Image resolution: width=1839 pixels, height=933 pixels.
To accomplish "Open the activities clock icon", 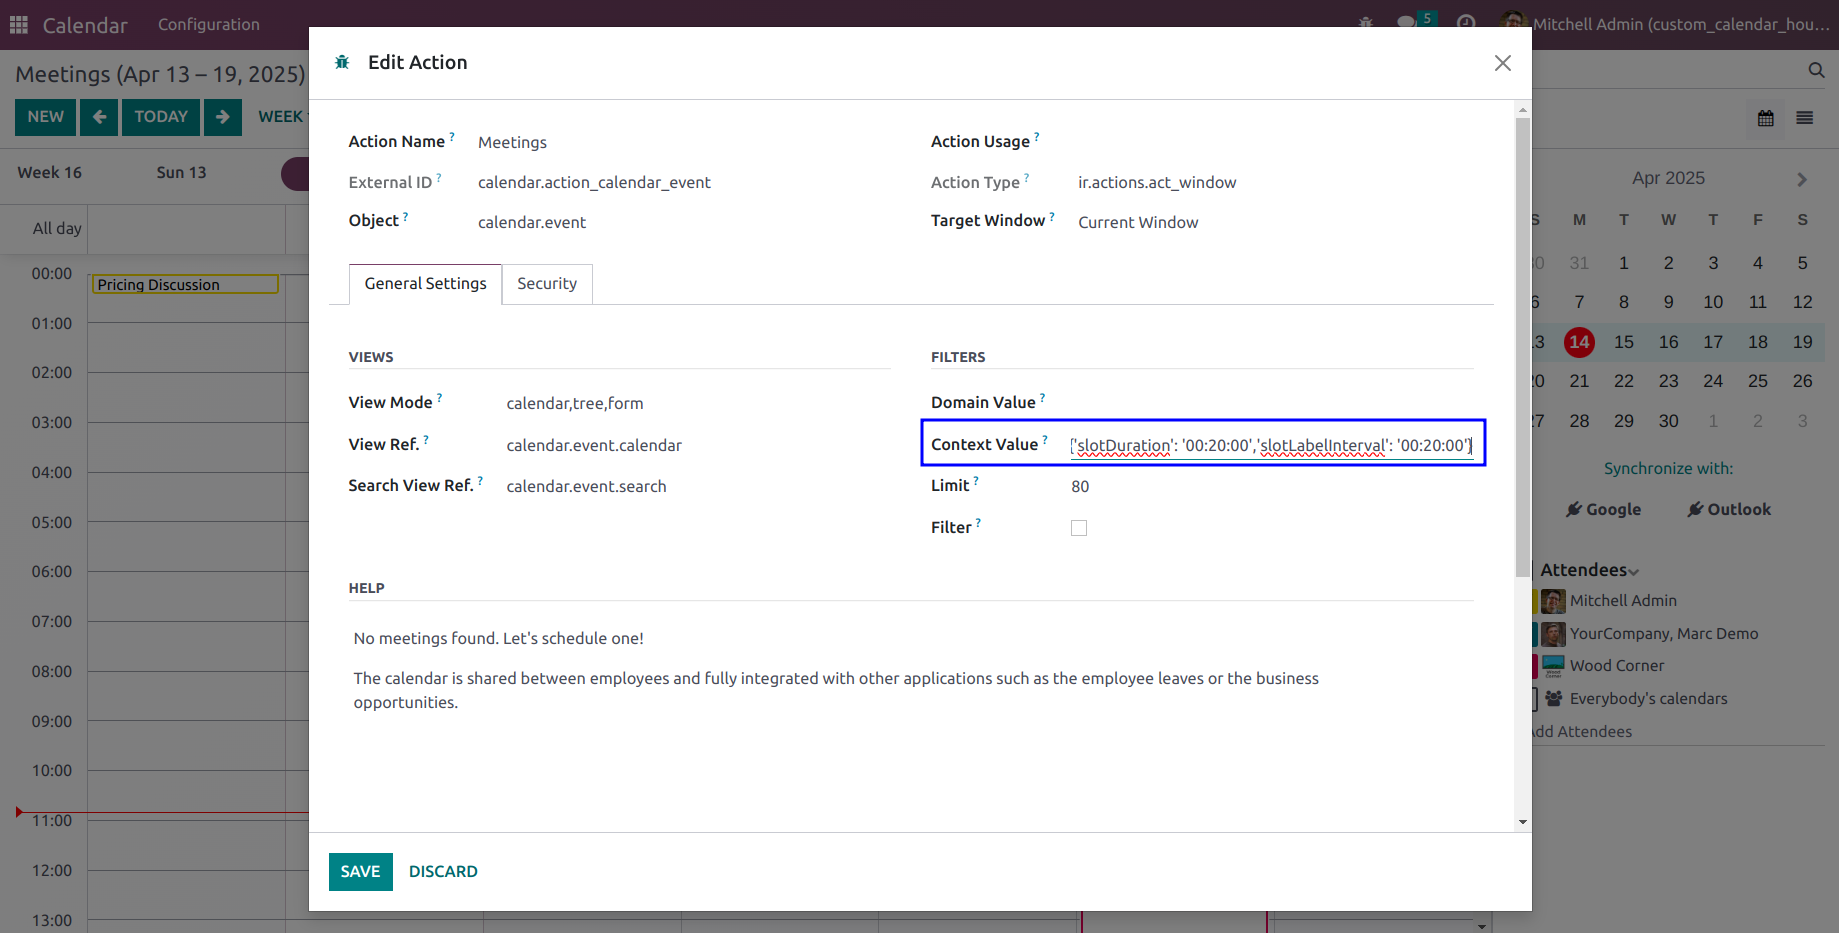I will coord(1466,23).
